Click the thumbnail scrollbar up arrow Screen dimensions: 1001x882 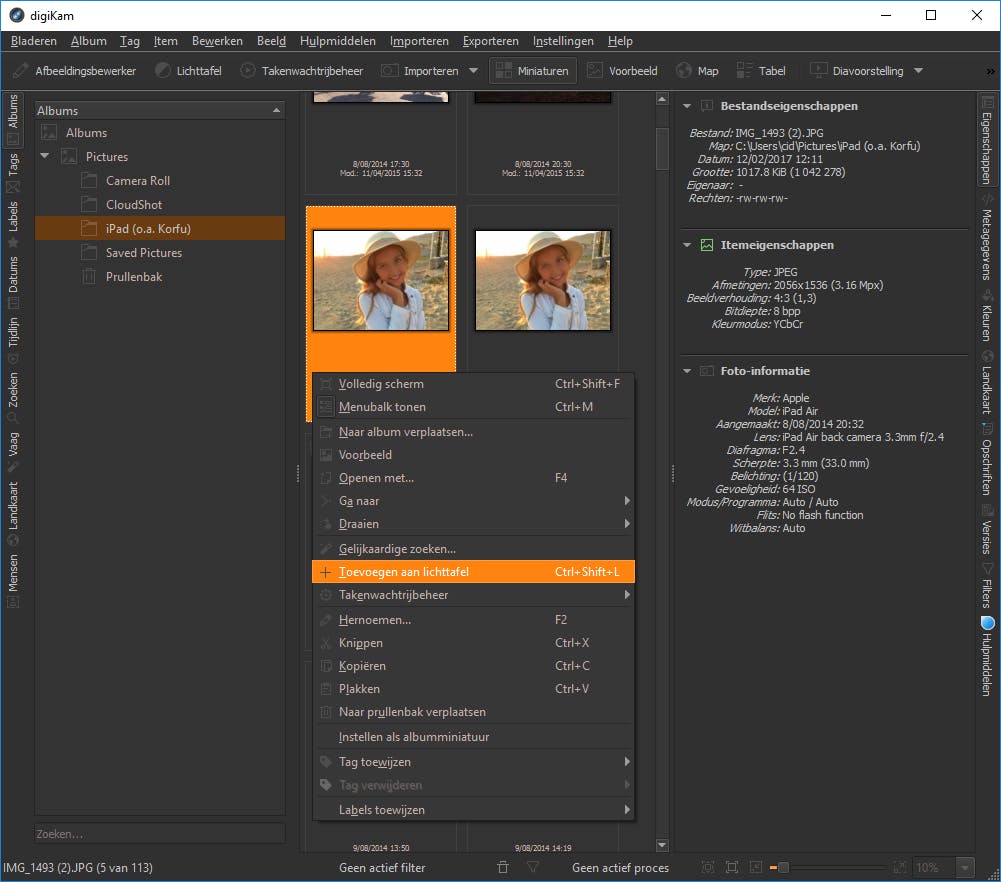[x=662, y=100]
